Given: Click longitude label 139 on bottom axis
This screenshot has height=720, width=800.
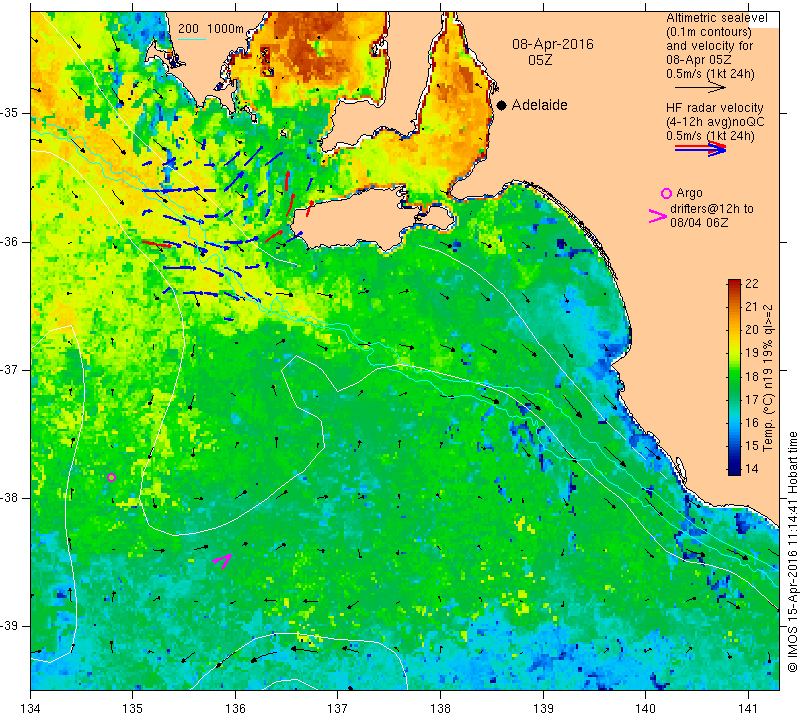Looking at the screenshot, I should pos(543,709).
